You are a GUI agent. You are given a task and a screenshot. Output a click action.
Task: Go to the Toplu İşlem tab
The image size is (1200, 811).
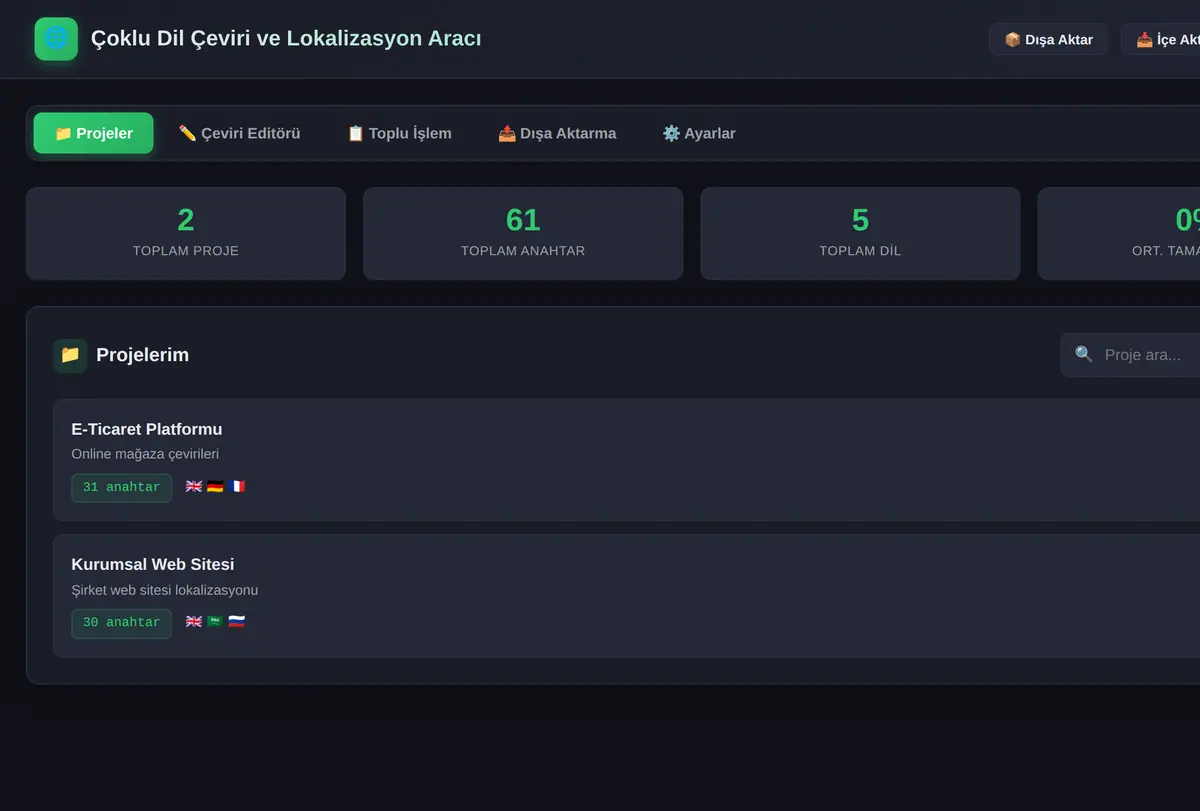[x=399, y=133]
